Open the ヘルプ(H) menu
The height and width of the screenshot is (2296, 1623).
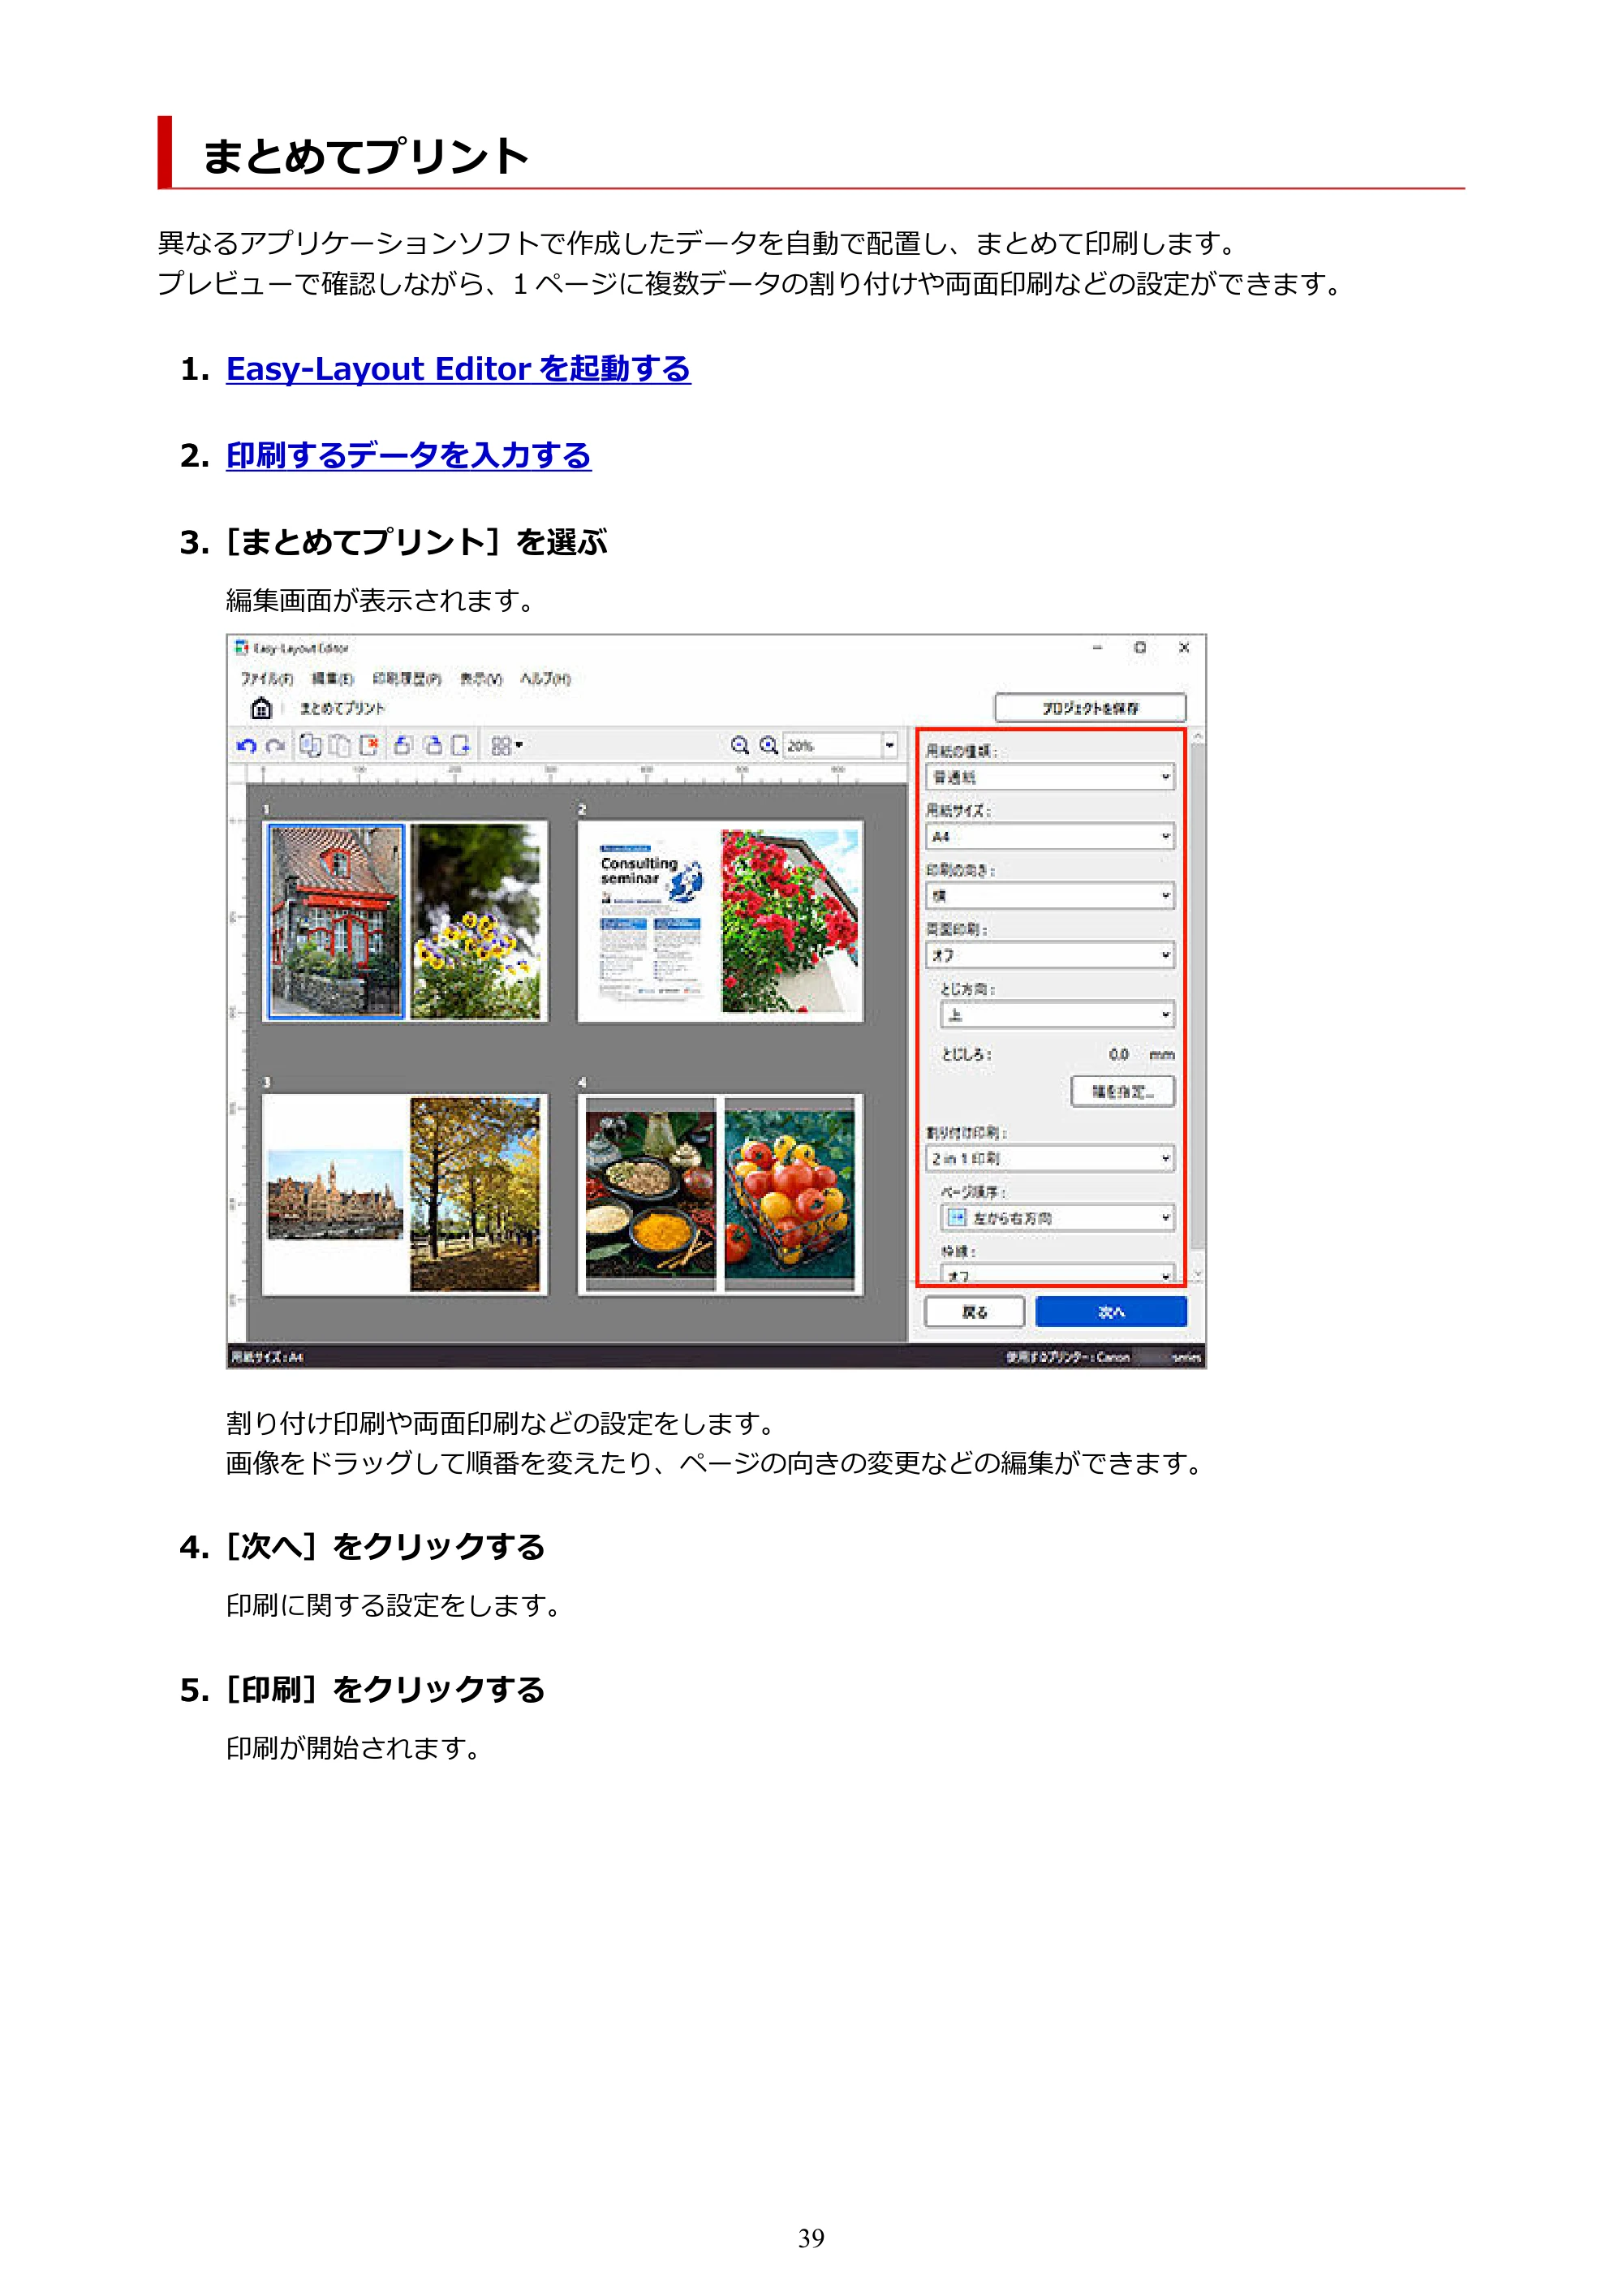point(545,678)
